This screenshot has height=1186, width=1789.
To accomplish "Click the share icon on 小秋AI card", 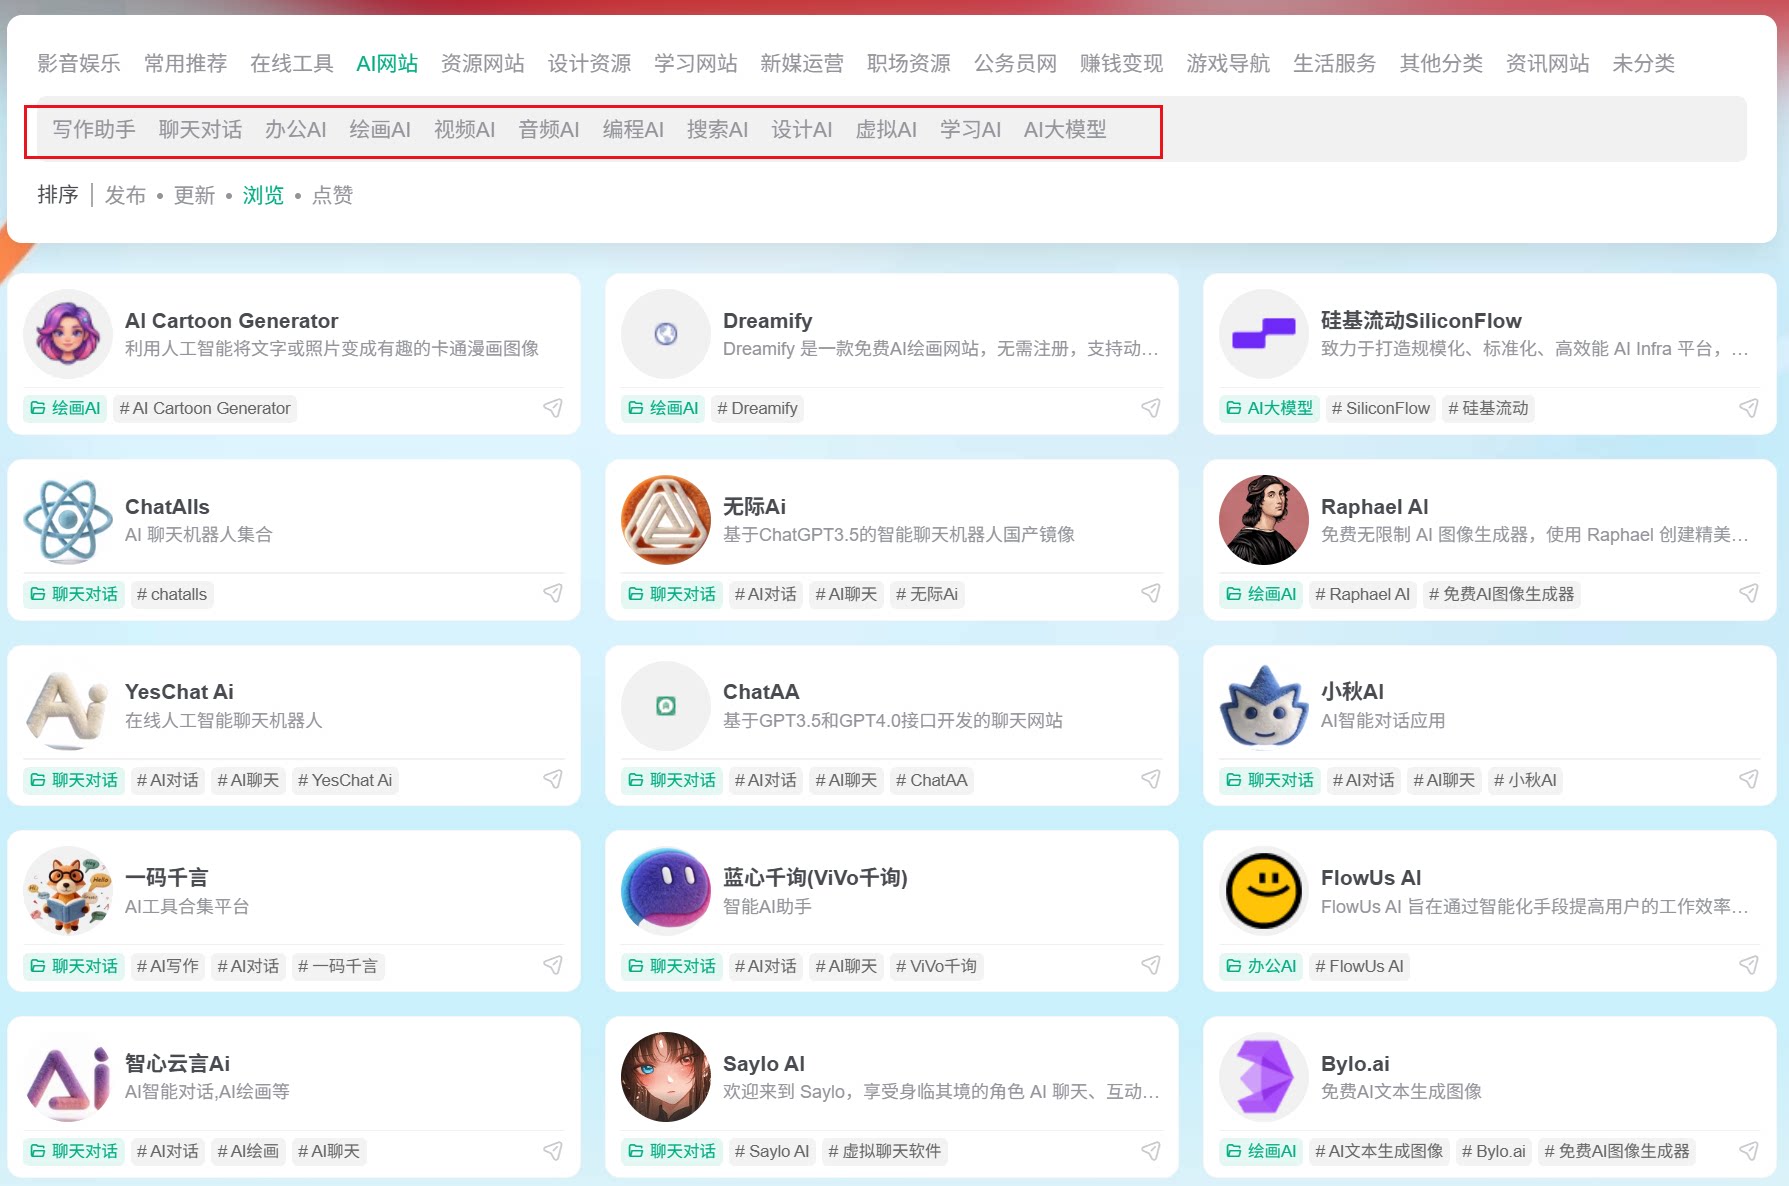I will pos(1748,780).
